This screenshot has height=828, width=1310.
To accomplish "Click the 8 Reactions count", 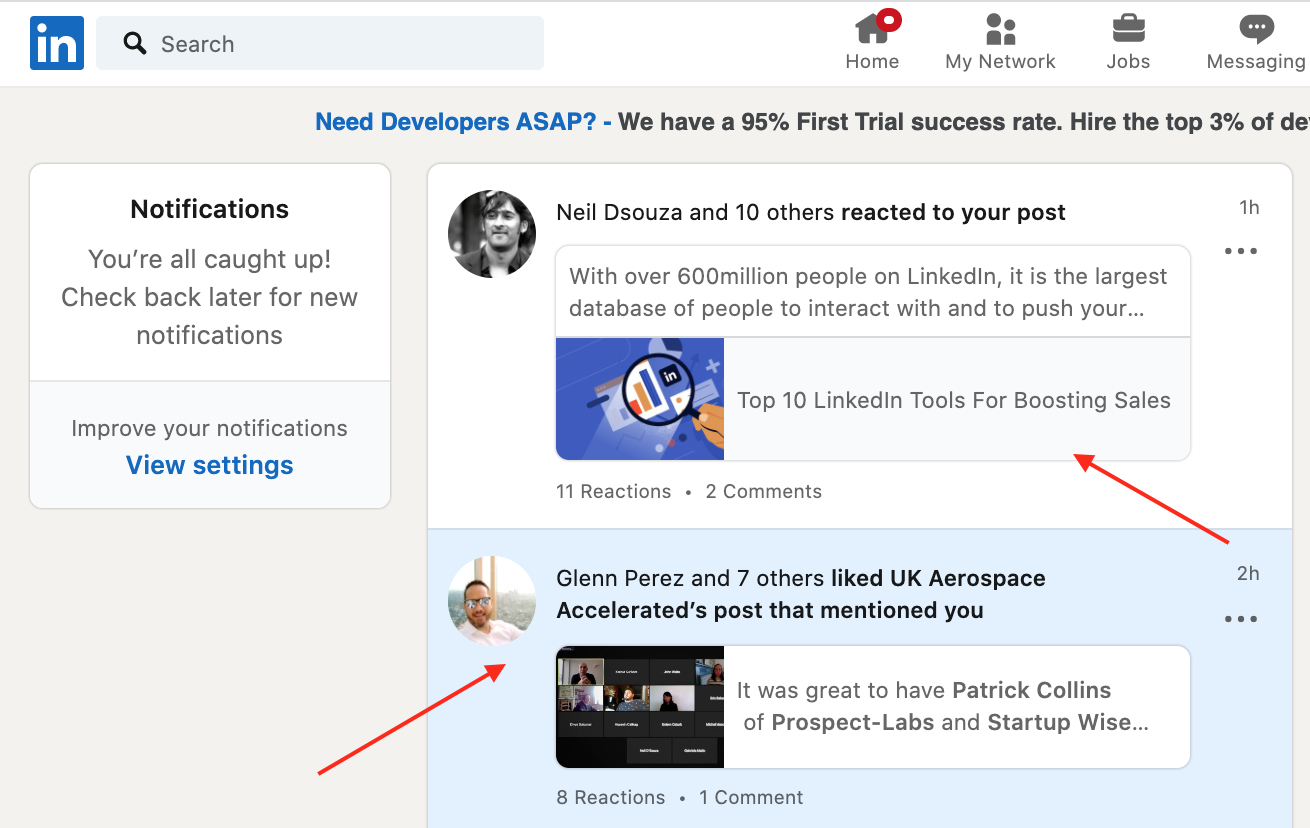I will (611, 797).
